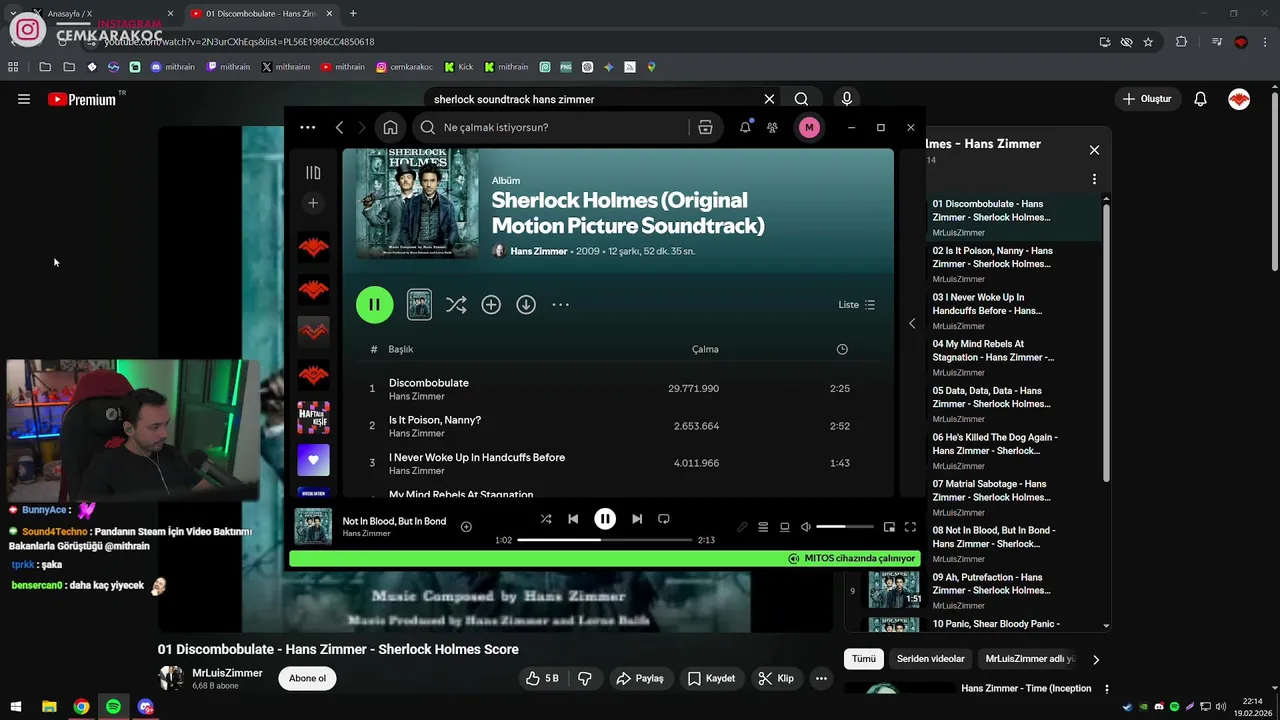Open Spotify friend activity icon
The height and width of the screenshot is (720, 1280).
coord(772,127)
